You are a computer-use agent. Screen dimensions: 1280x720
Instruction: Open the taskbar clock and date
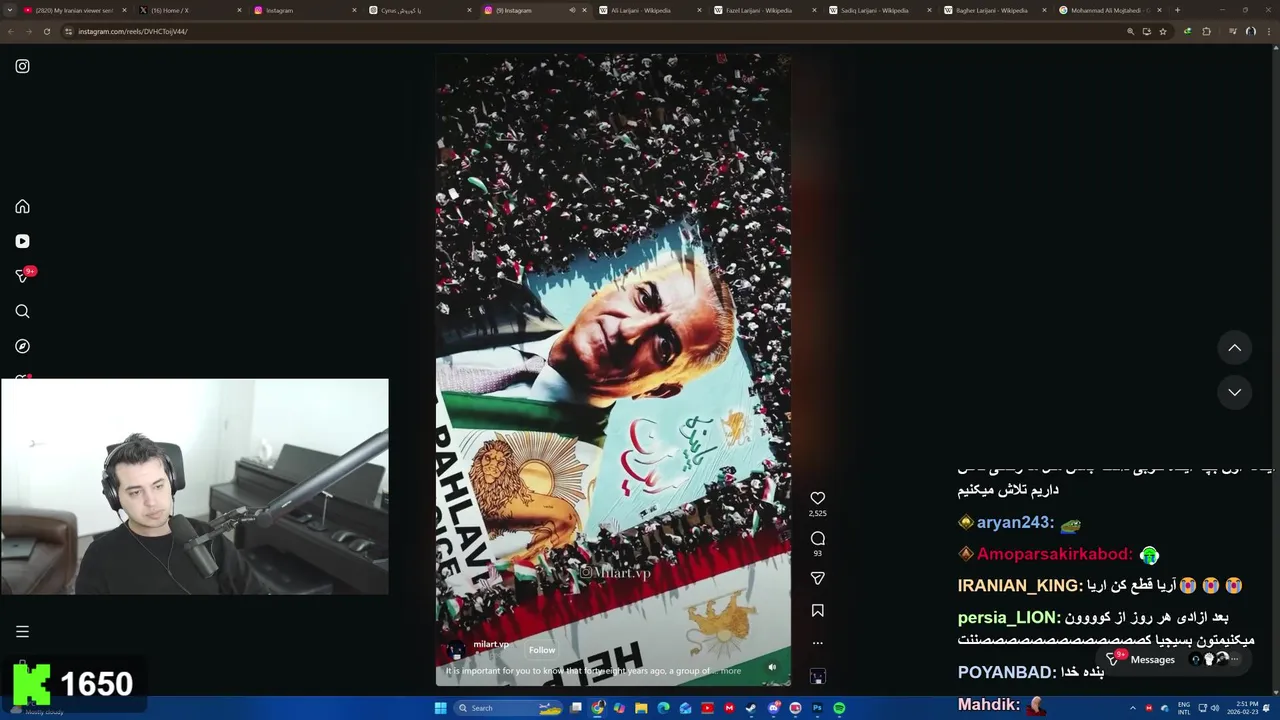(x=1243, y=708)
